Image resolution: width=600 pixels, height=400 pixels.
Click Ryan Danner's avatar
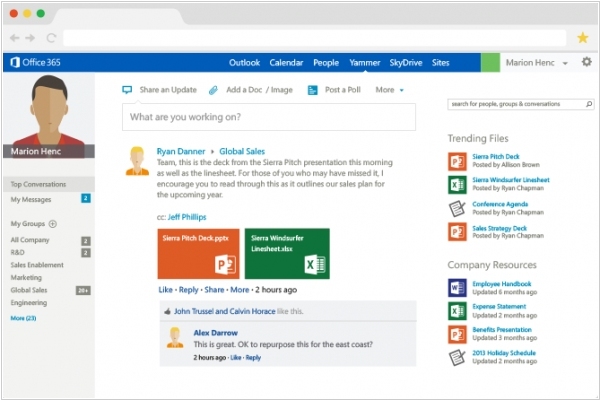137,161
